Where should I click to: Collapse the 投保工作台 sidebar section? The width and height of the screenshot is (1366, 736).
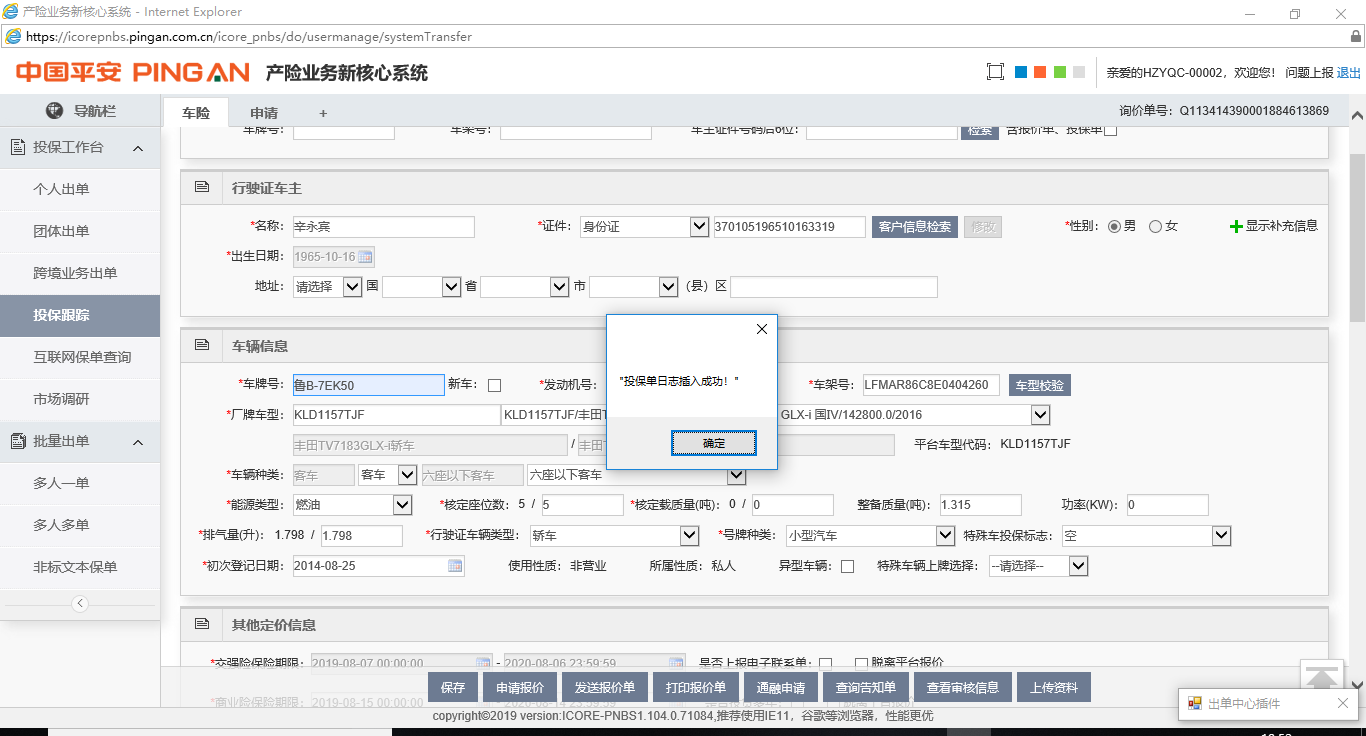coord(138,148)
